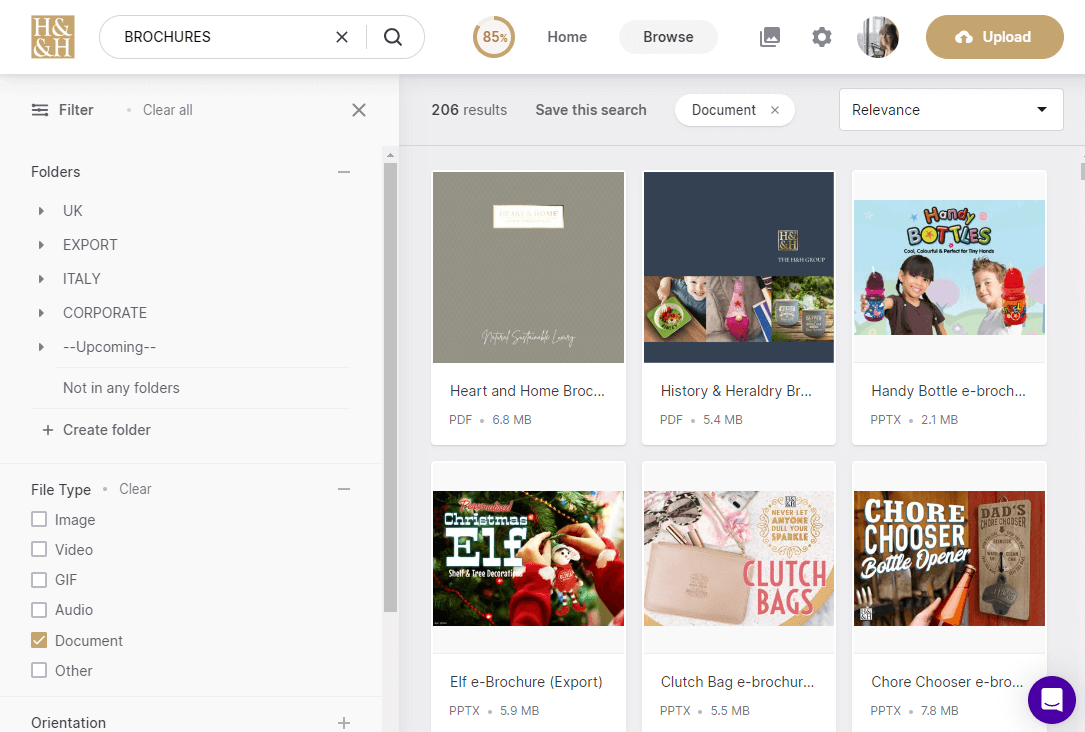This screenshot has width=1085, height=732.
Task: Click the History & Heraldry Br... title
Action: (x=736, y=391)
